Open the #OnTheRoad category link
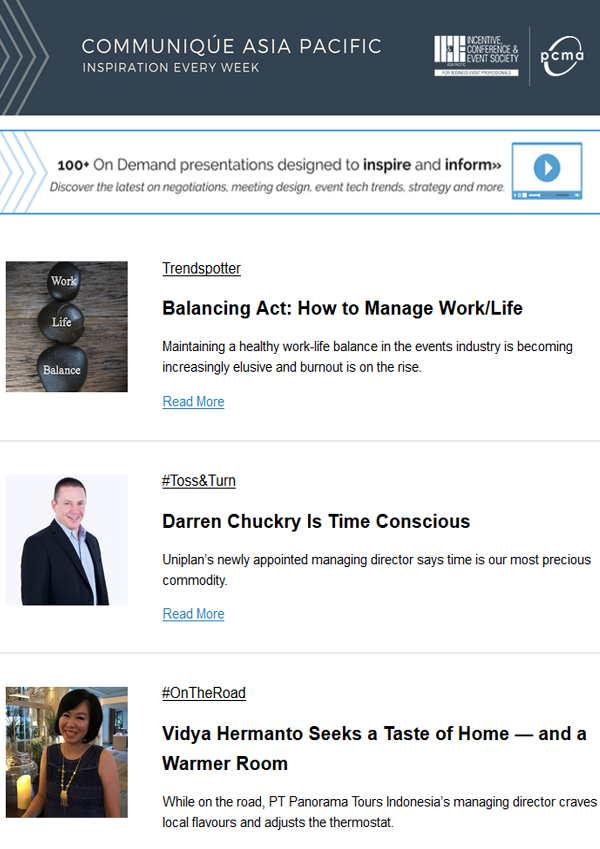Screen dimensions: 600x849 (x=204, y=693)
